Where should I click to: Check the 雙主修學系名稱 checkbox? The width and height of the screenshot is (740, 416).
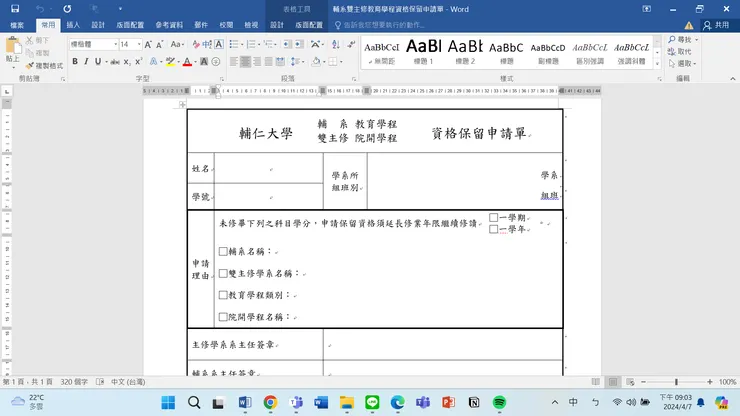[x=223, y=273]
